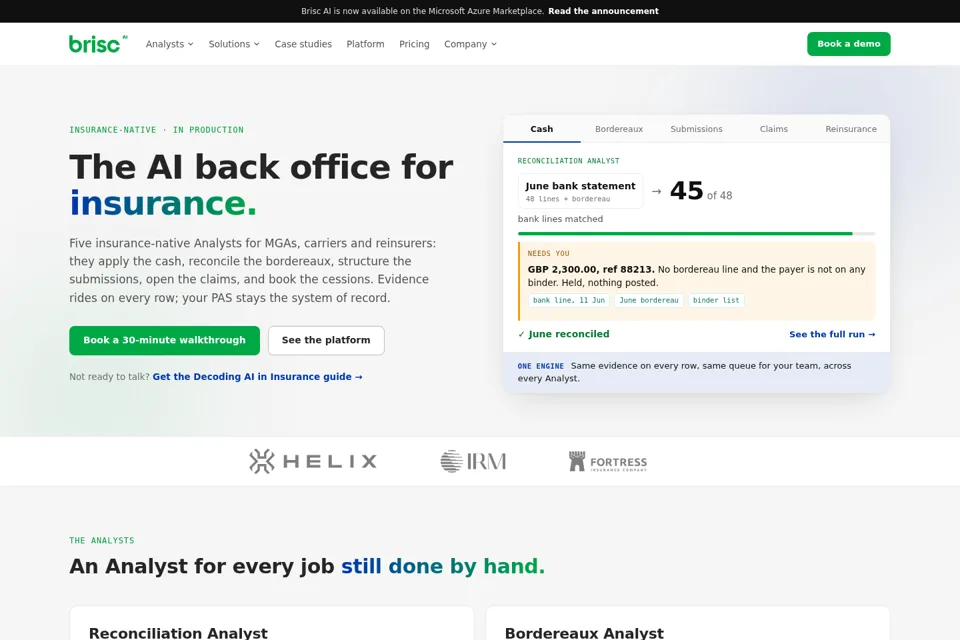The width and height of the screenshot is (960, 640).
Task: Switch to the Reinsurance tab
Action: point(851,129)
